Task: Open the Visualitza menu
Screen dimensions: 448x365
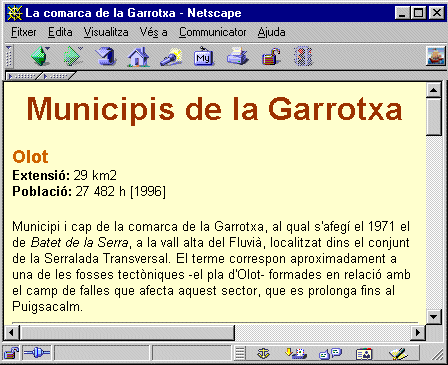Action: pyautogui.click(x=106, y=32)
